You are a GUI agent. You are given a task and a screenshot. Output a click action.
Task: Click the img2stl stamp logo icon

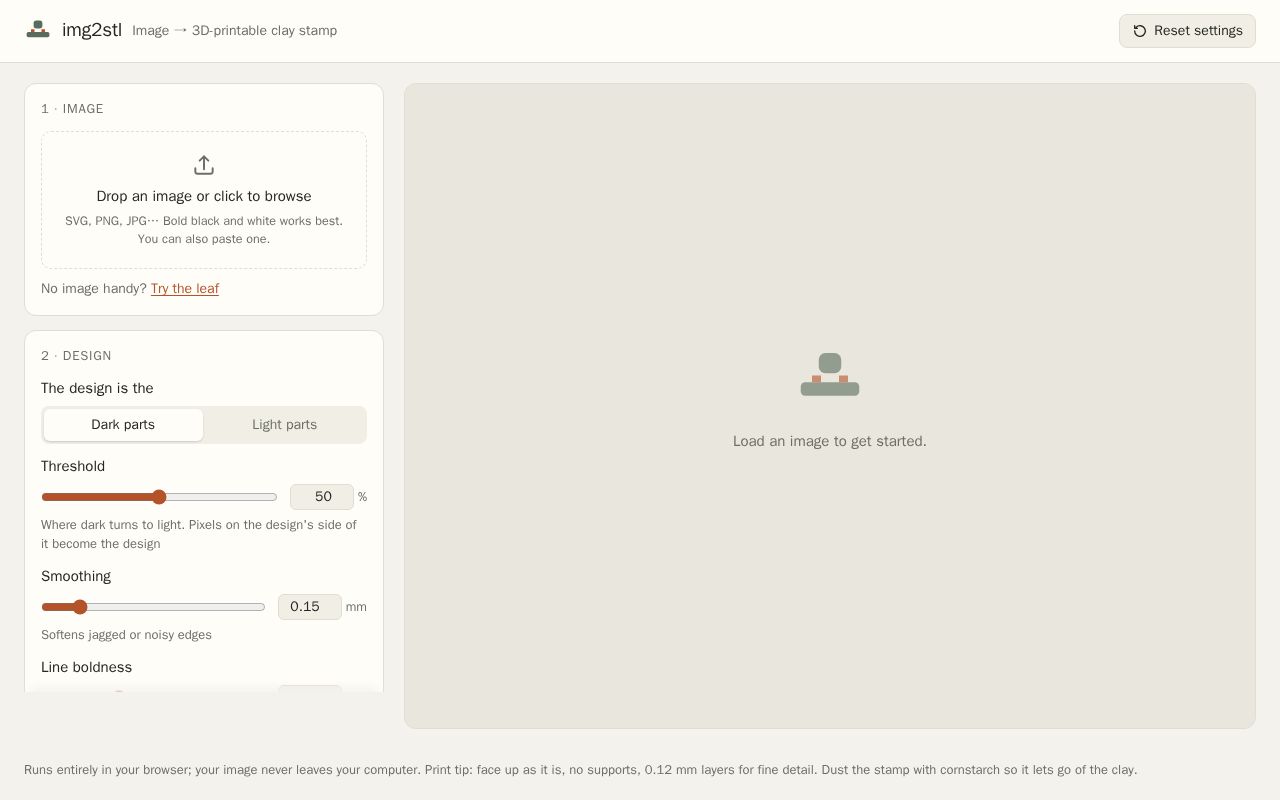point(38,30)
